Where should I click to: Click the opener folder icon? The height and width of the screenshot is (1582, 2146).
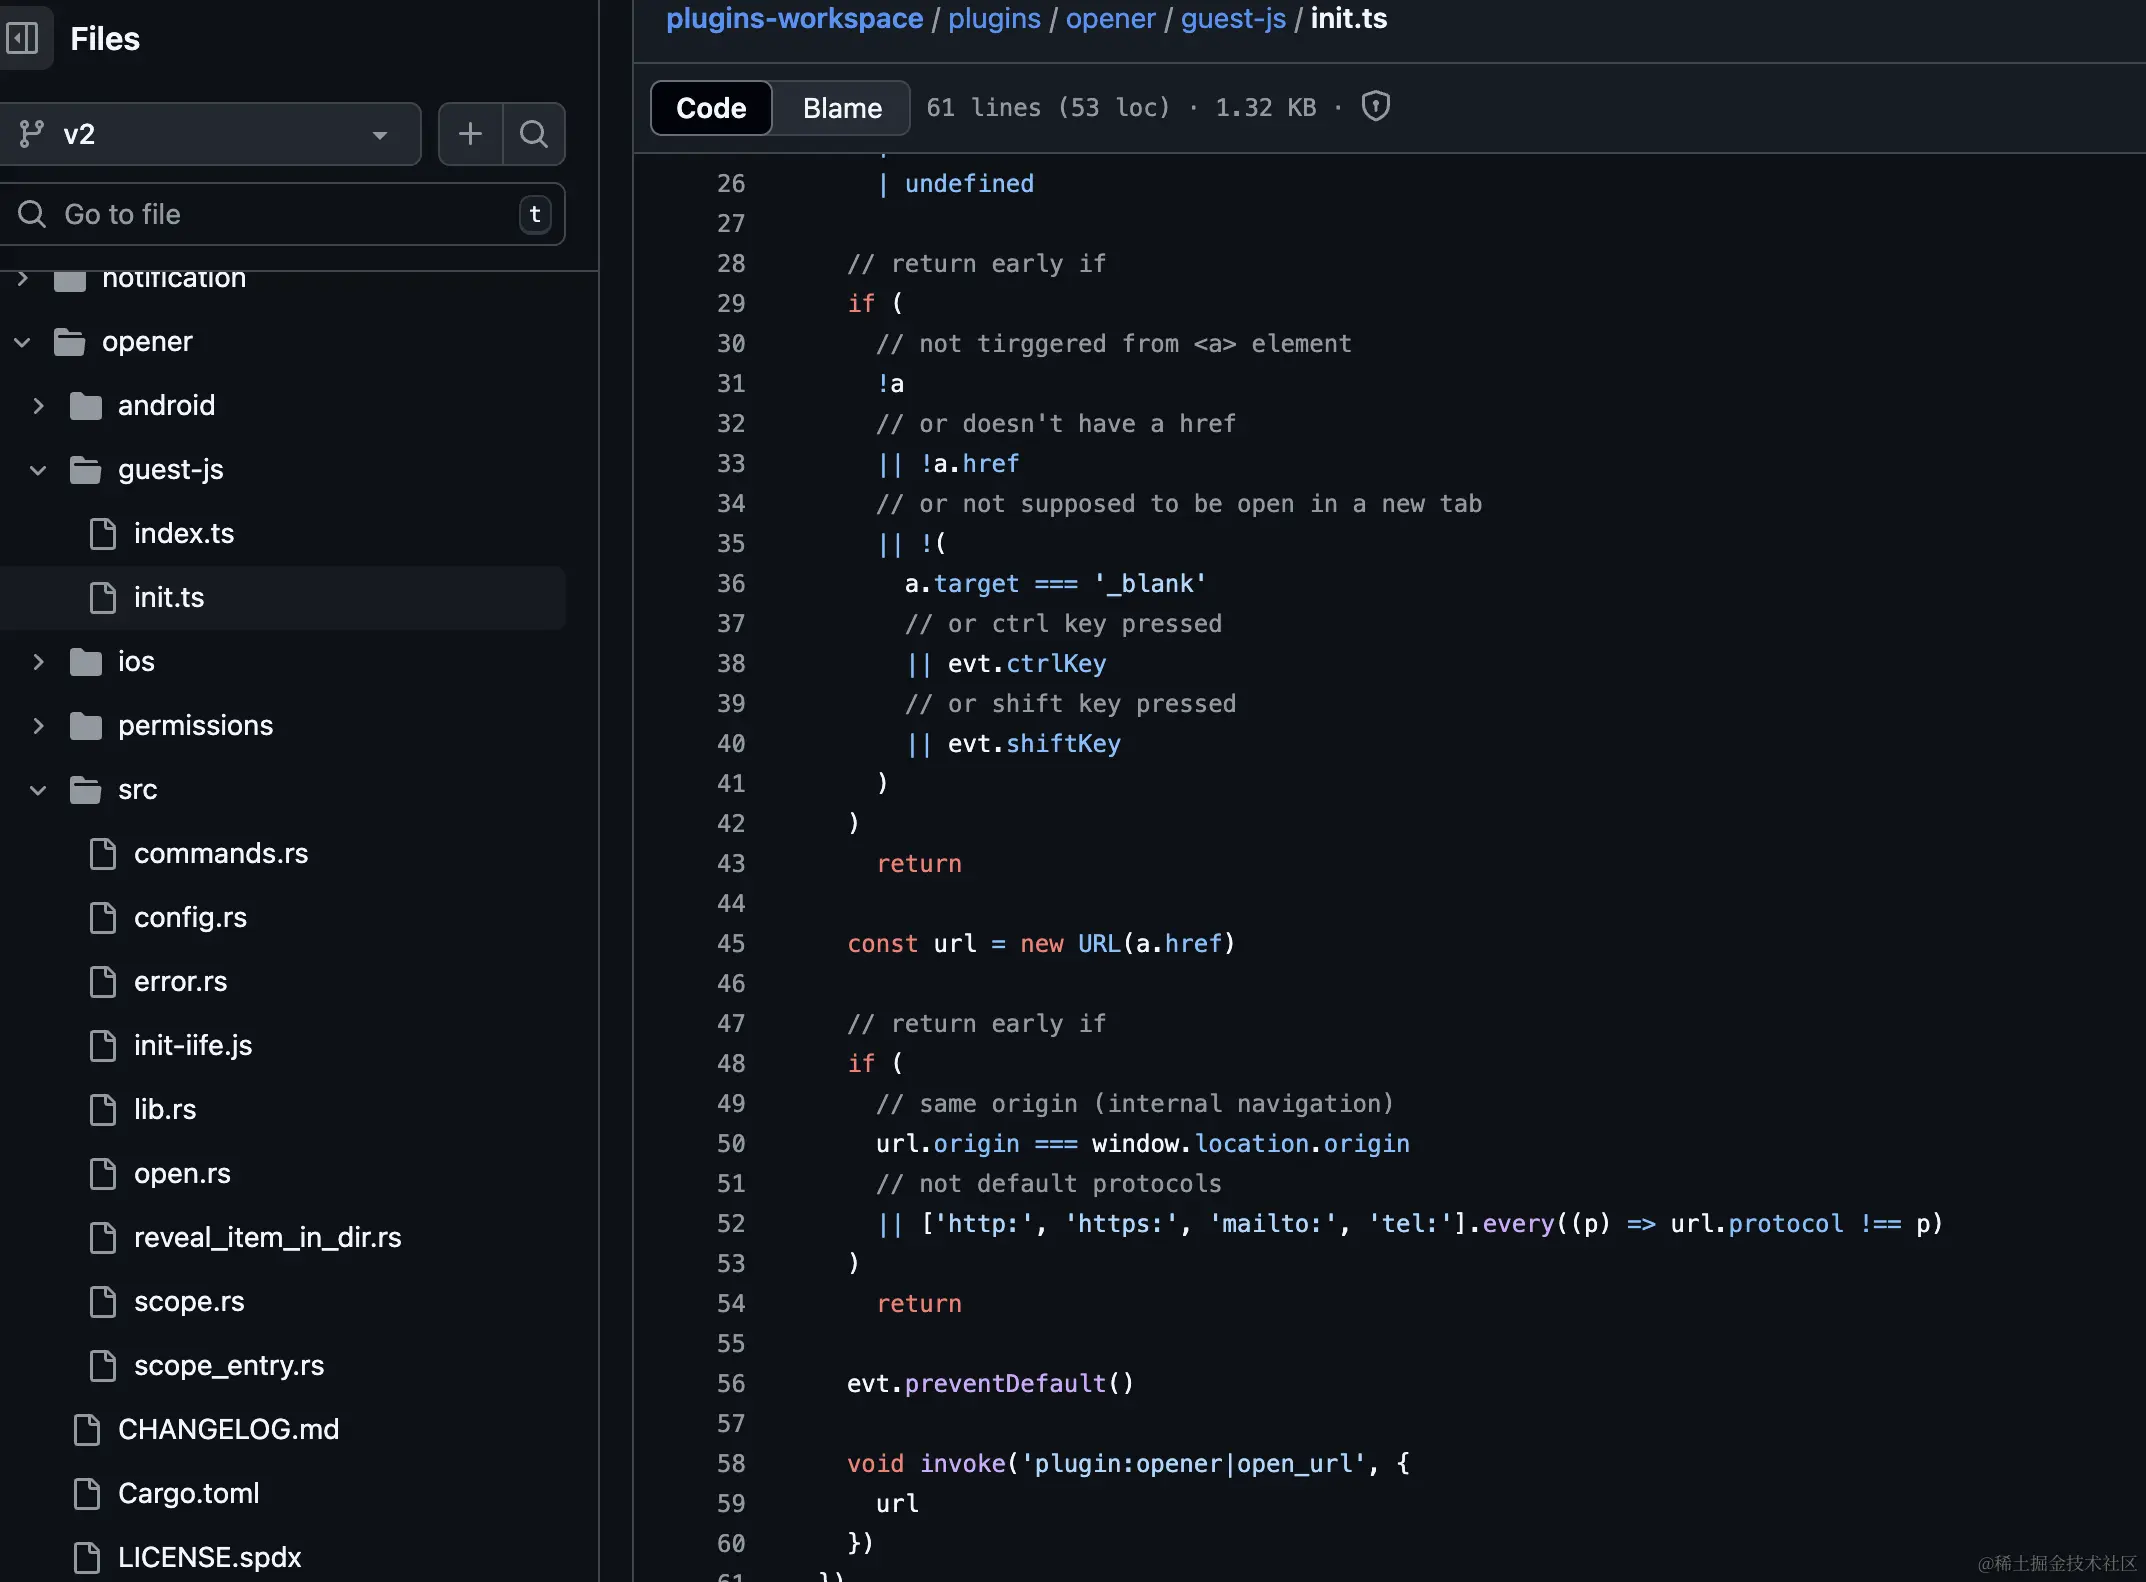point(69,342)
